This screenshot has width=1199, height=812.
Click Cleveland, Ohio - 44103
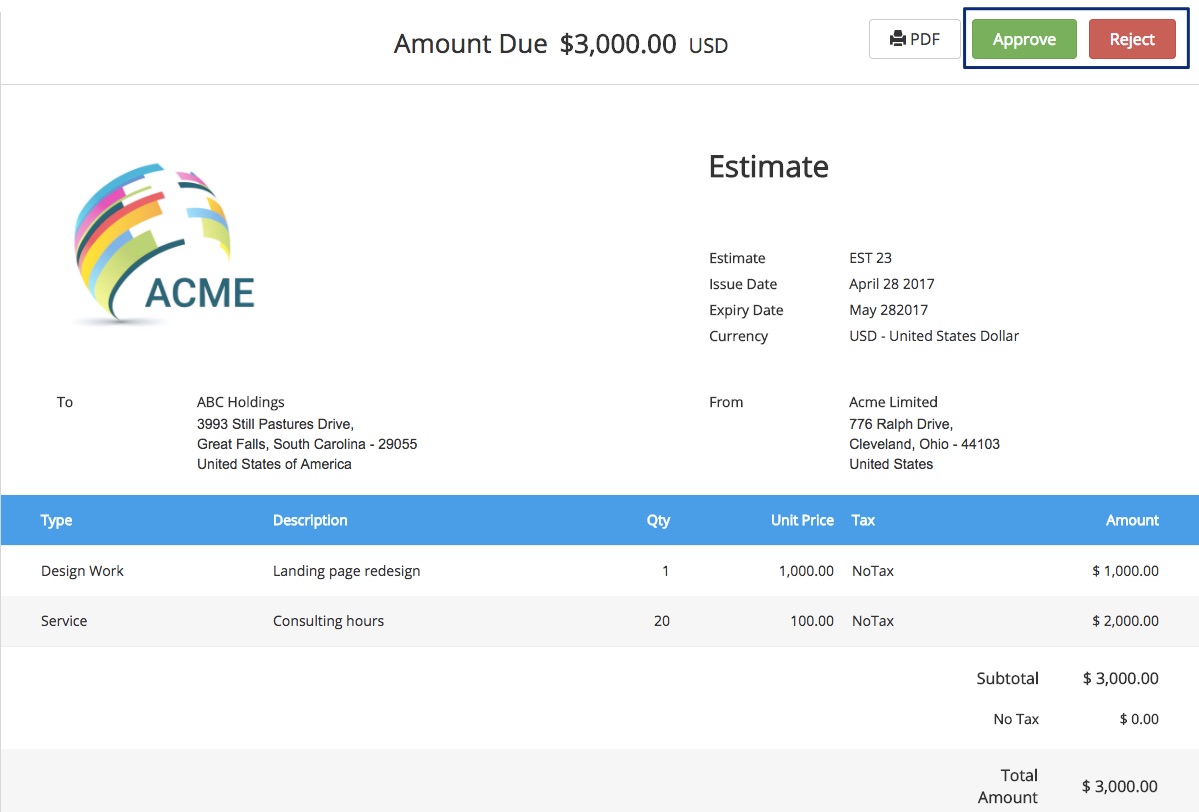click(924, 443)
